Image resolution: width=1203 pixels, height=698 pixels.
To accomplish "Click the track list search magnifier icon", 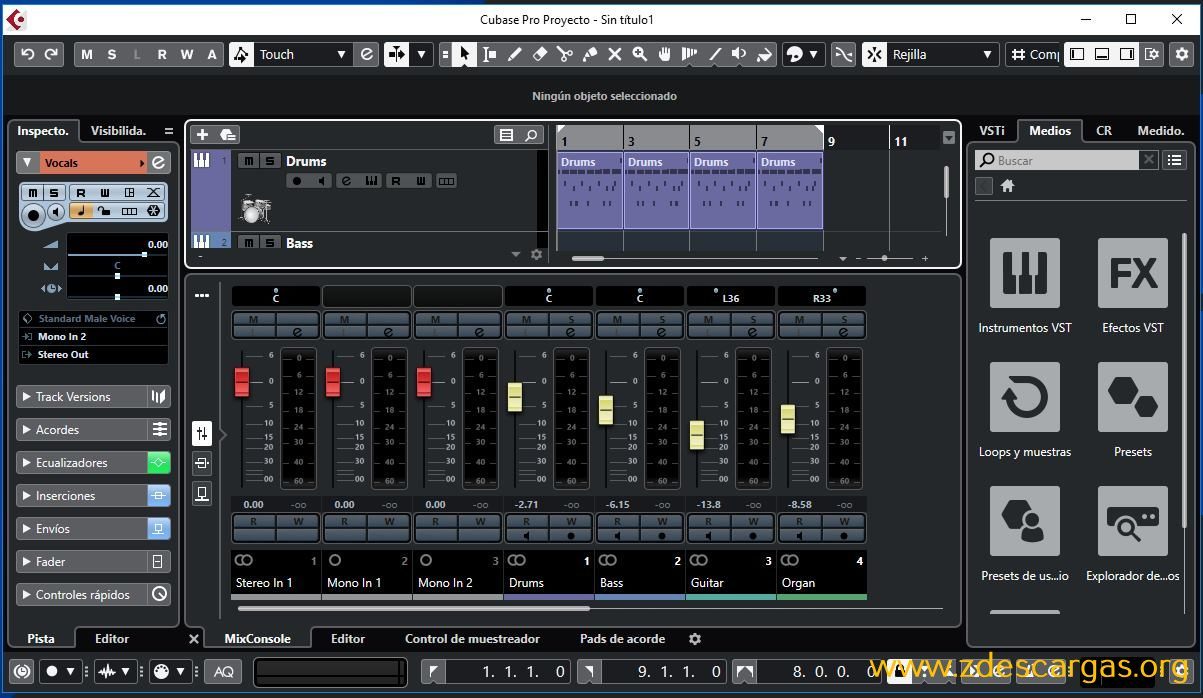I will (x=531, y=135).
